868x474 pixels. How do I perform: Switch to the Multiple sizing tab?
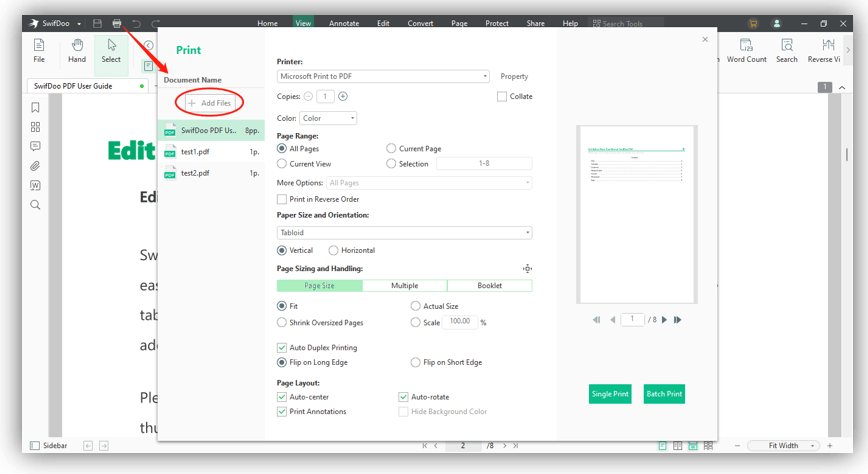405,286
